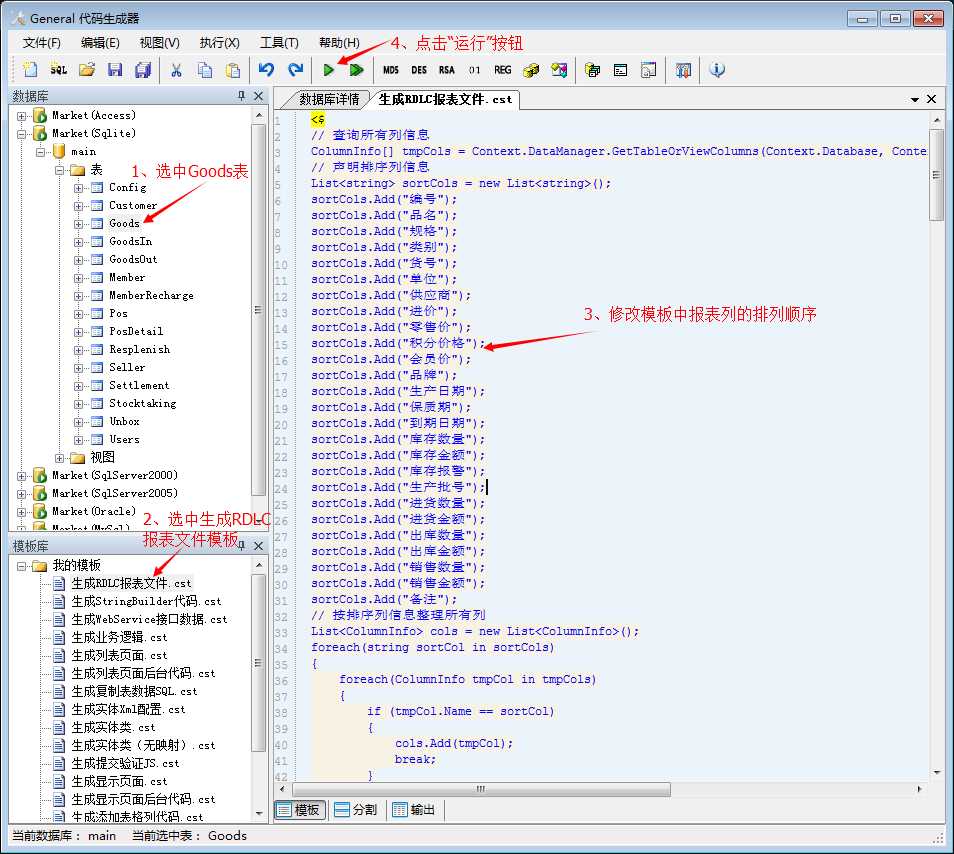The height and width of the screenshot is (854, 954).
Task: Click the Redo arrow icon
Action: 296,70
